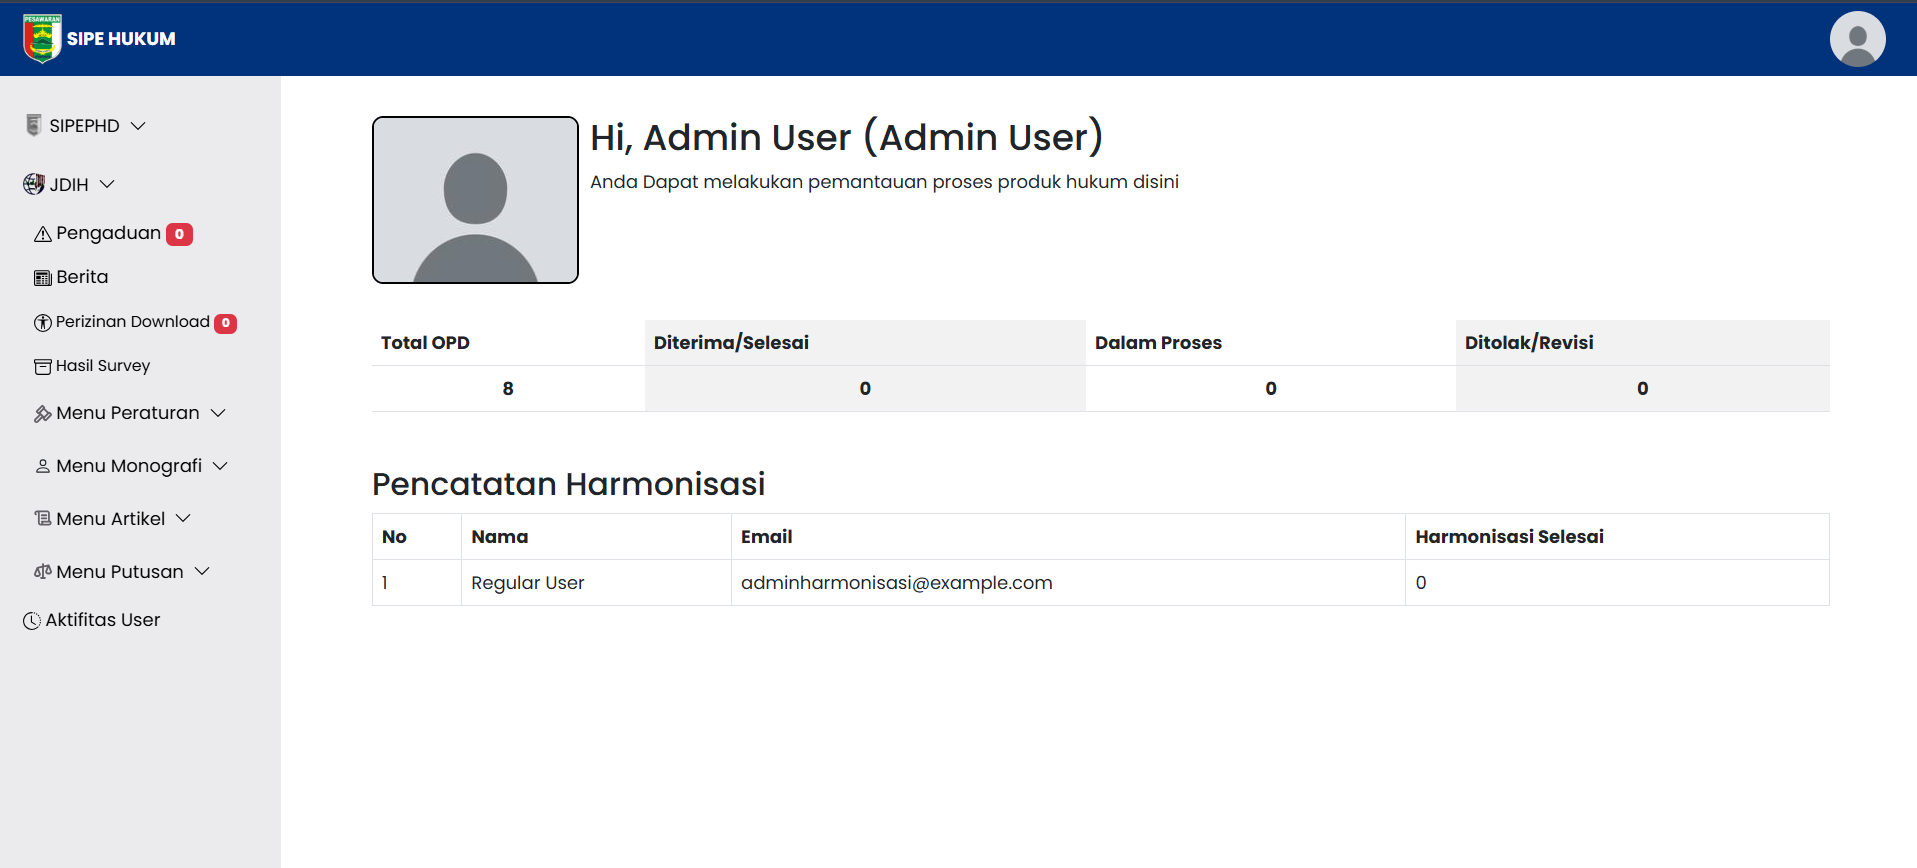This screenshot has width=1917, height=868.
Task: Click the Pengaduan red count badge
Action: pos(179,234)
